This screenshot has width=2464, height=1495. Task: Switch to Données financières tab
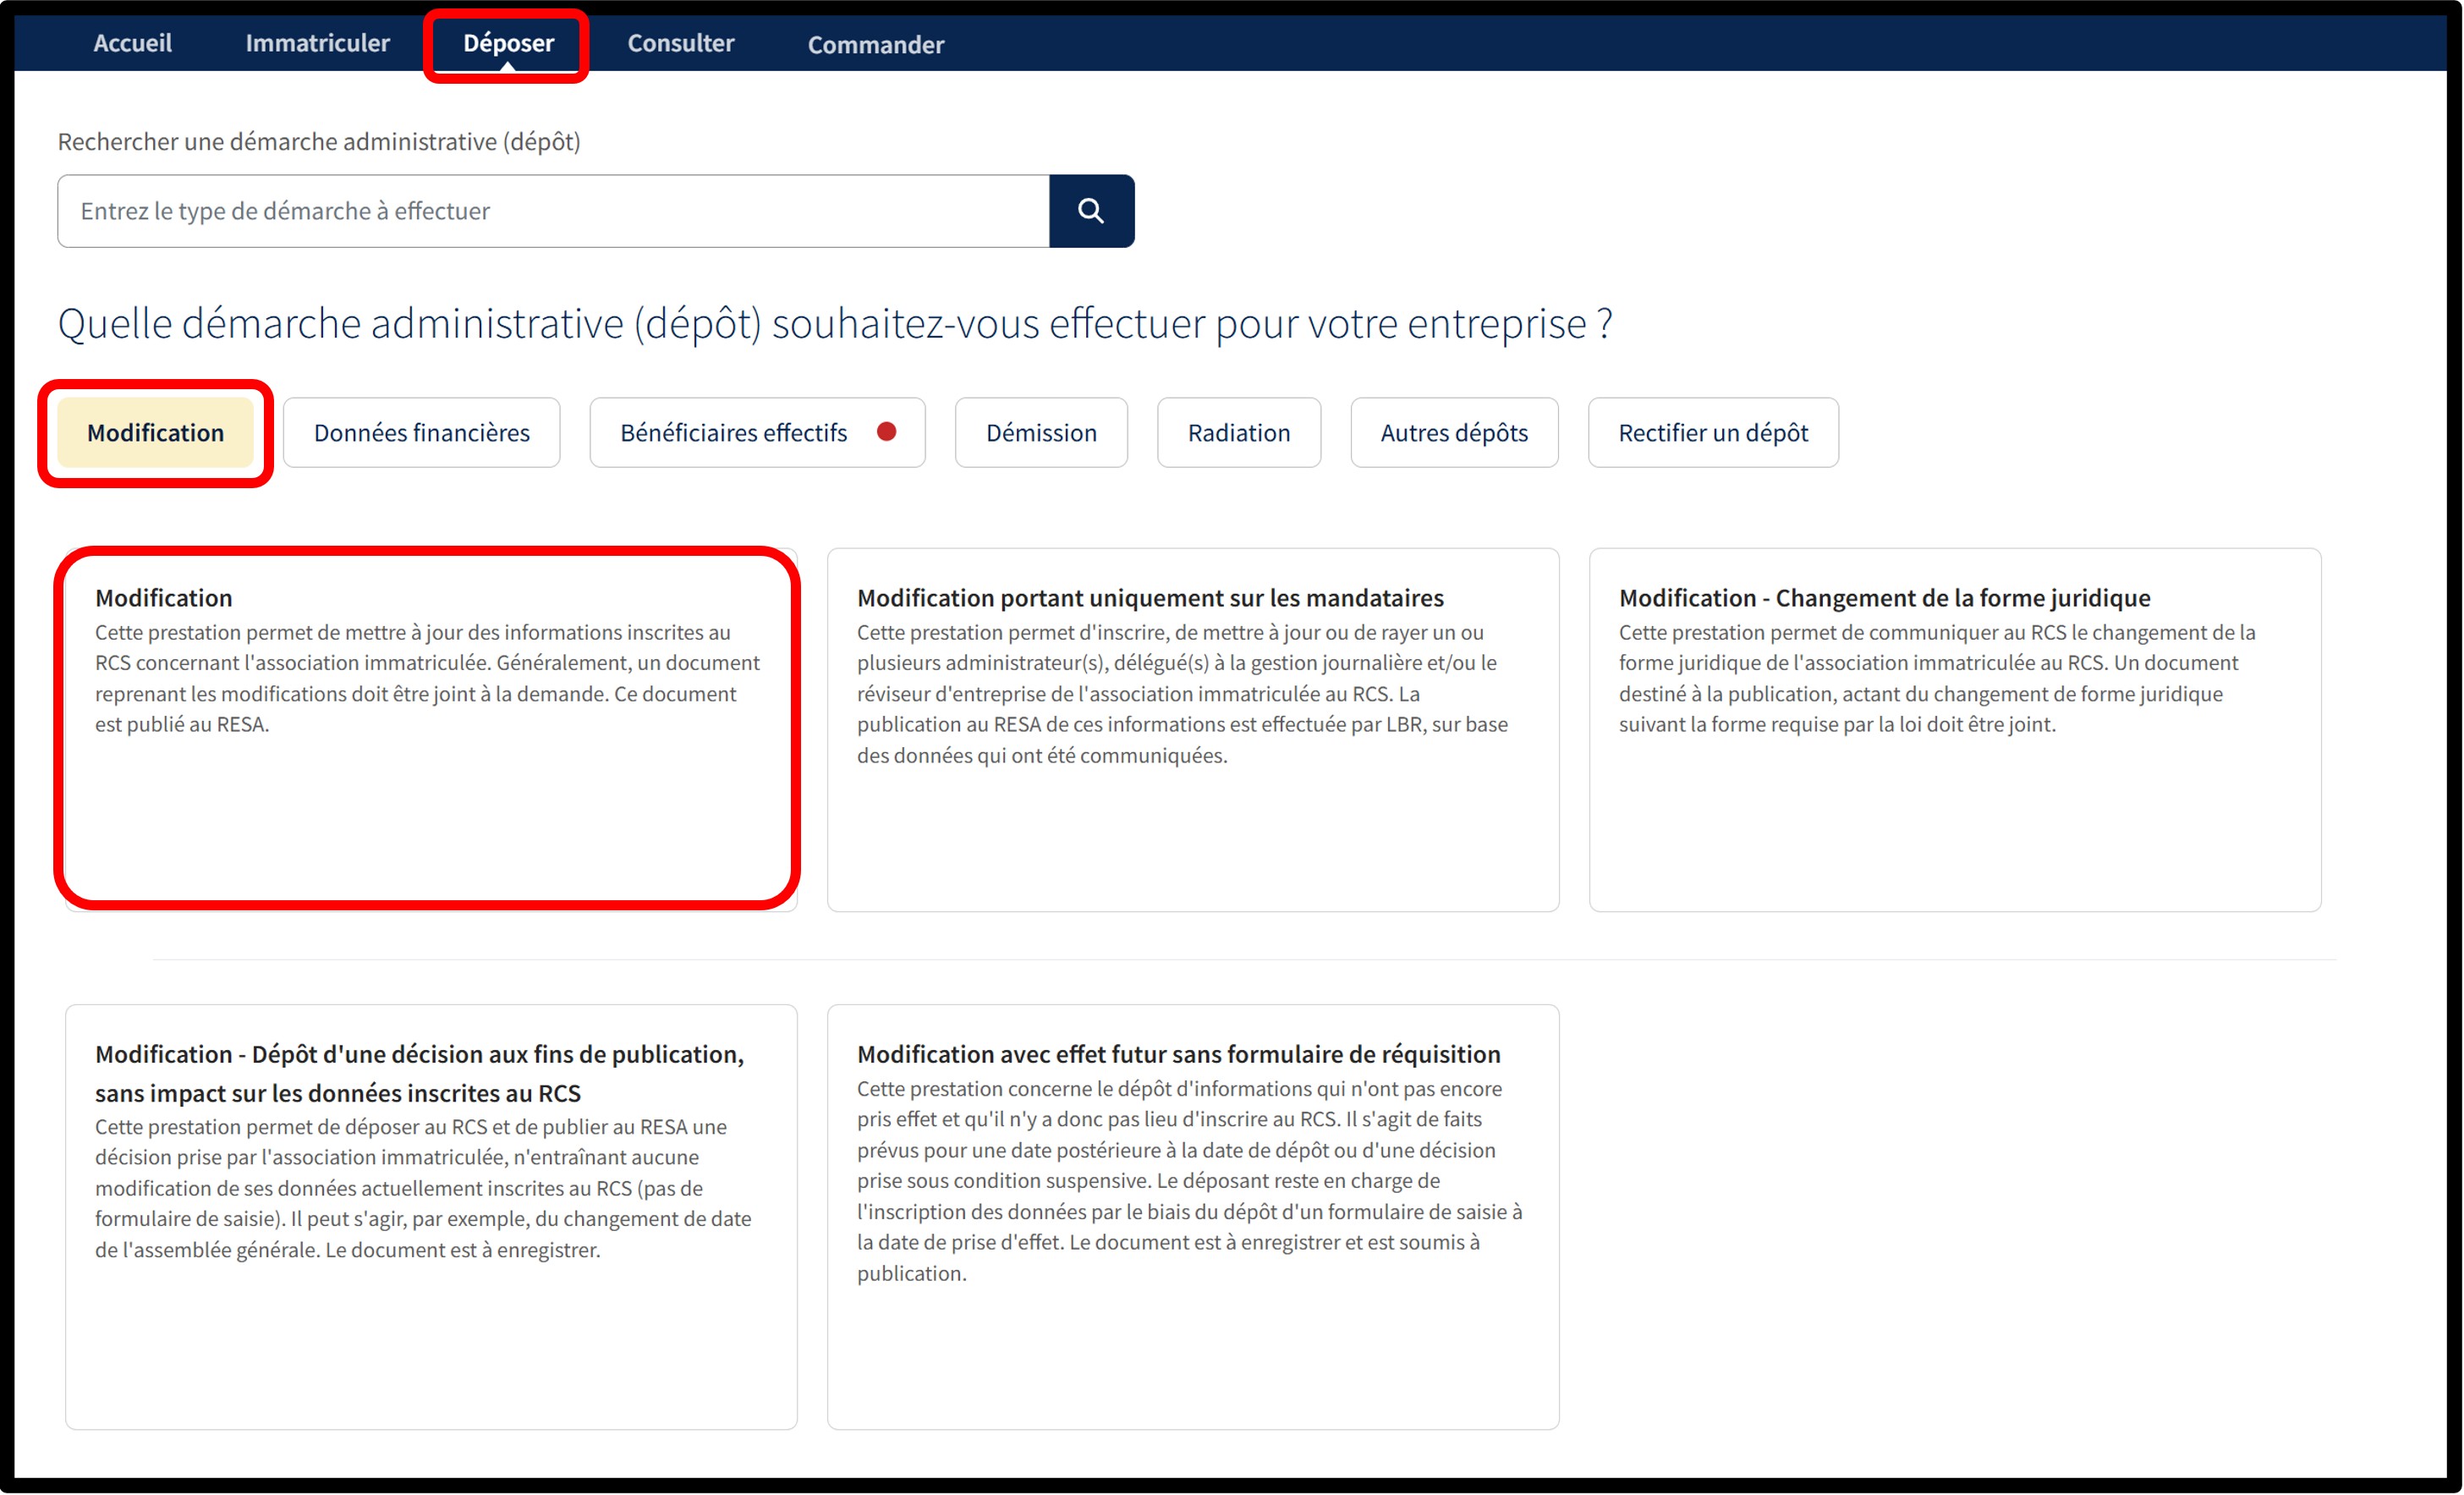pos(421,432)
